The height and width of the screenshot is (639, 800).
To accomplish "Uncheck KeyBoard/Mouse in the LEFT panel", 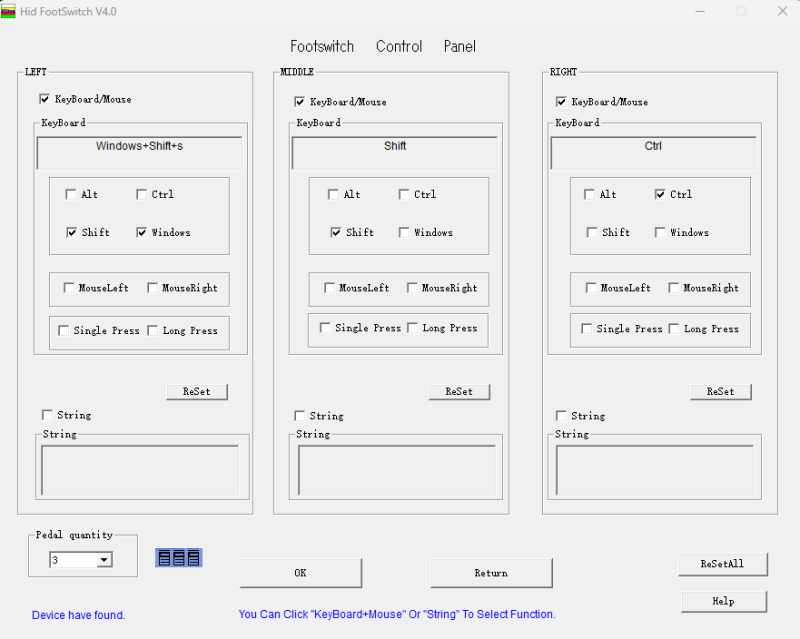I will (x=44, y=99).
